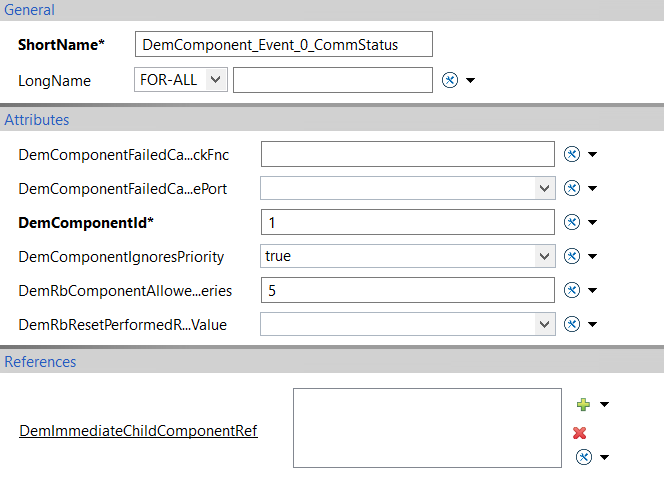664x481 pixels.
Task: Open the FOR-ALL language dropdown
Action: [x=181, y=80]
